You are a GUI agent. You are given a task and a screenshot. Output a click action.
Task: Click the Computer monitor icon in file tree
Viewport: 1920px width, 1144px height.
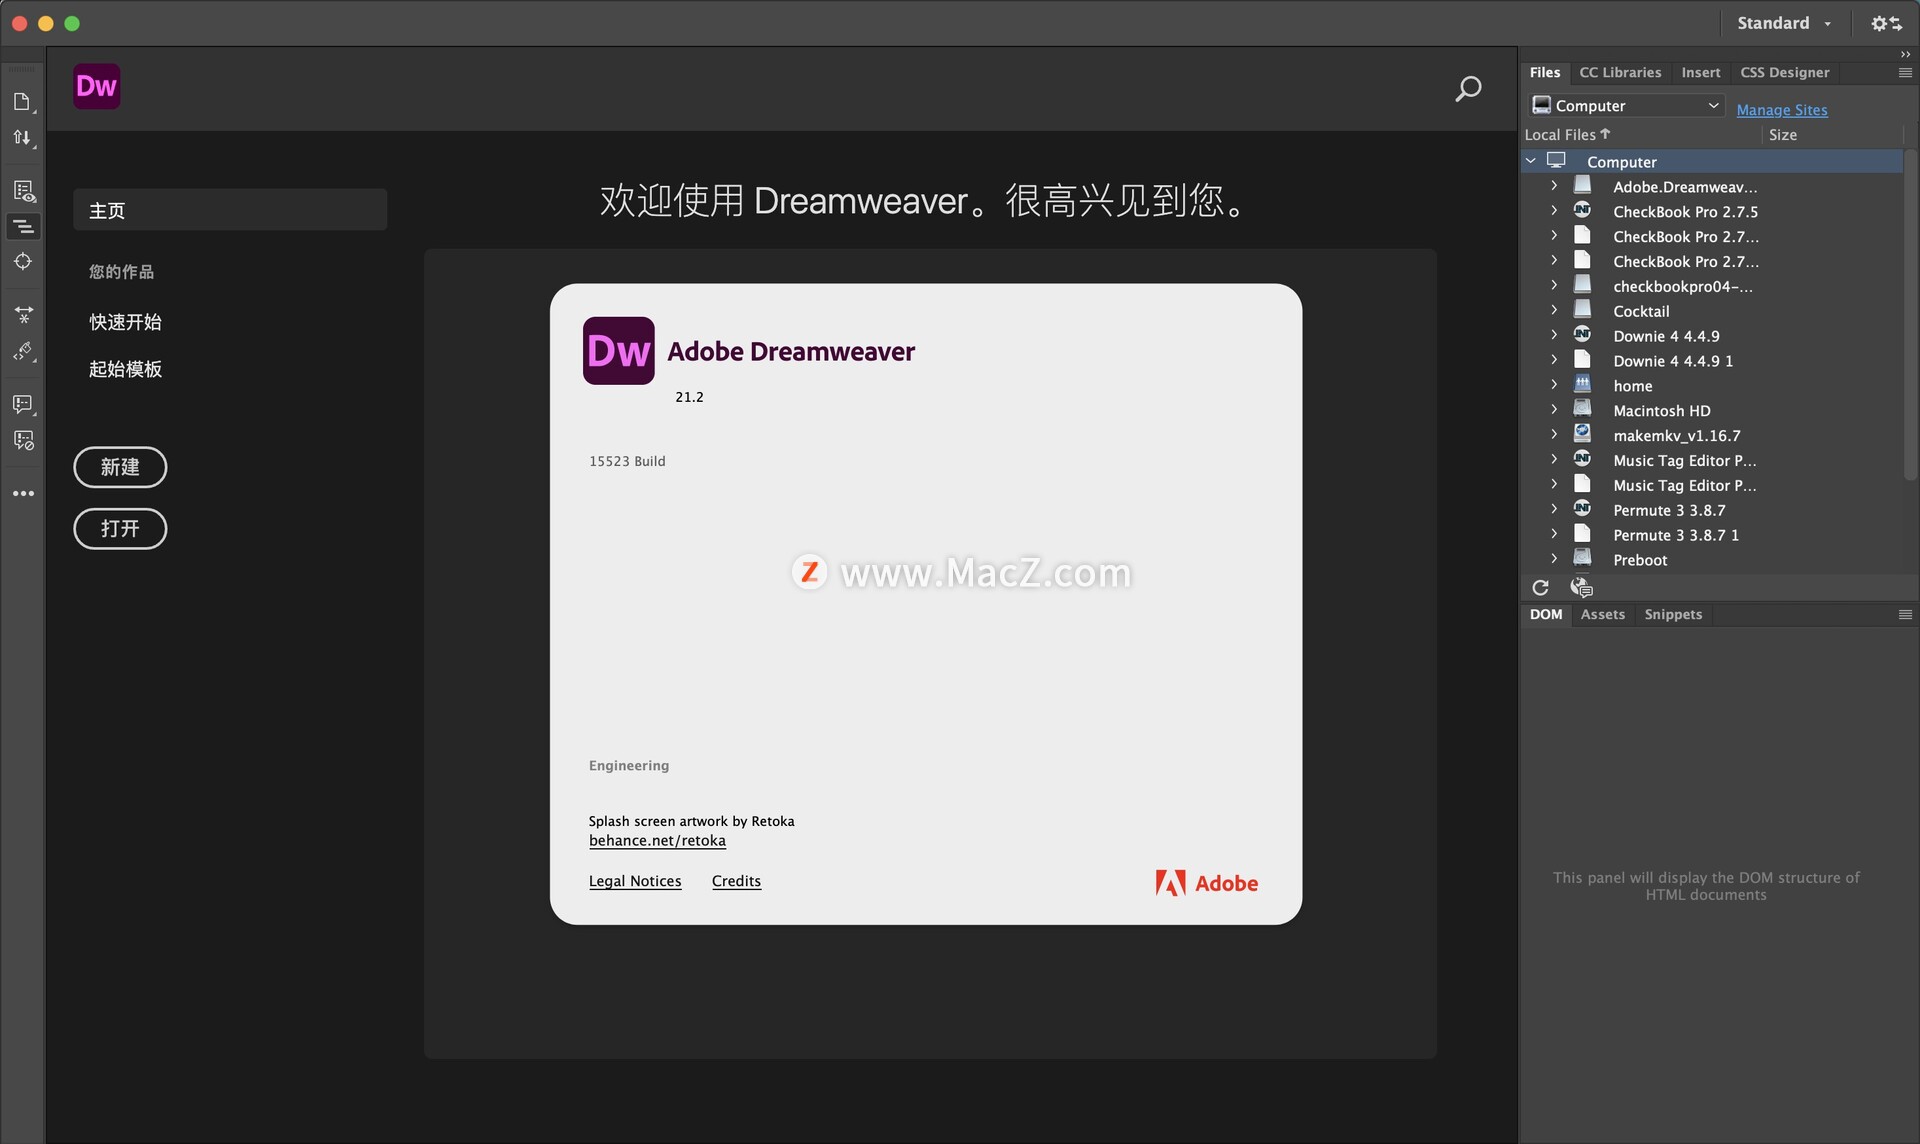[1556, 160]
